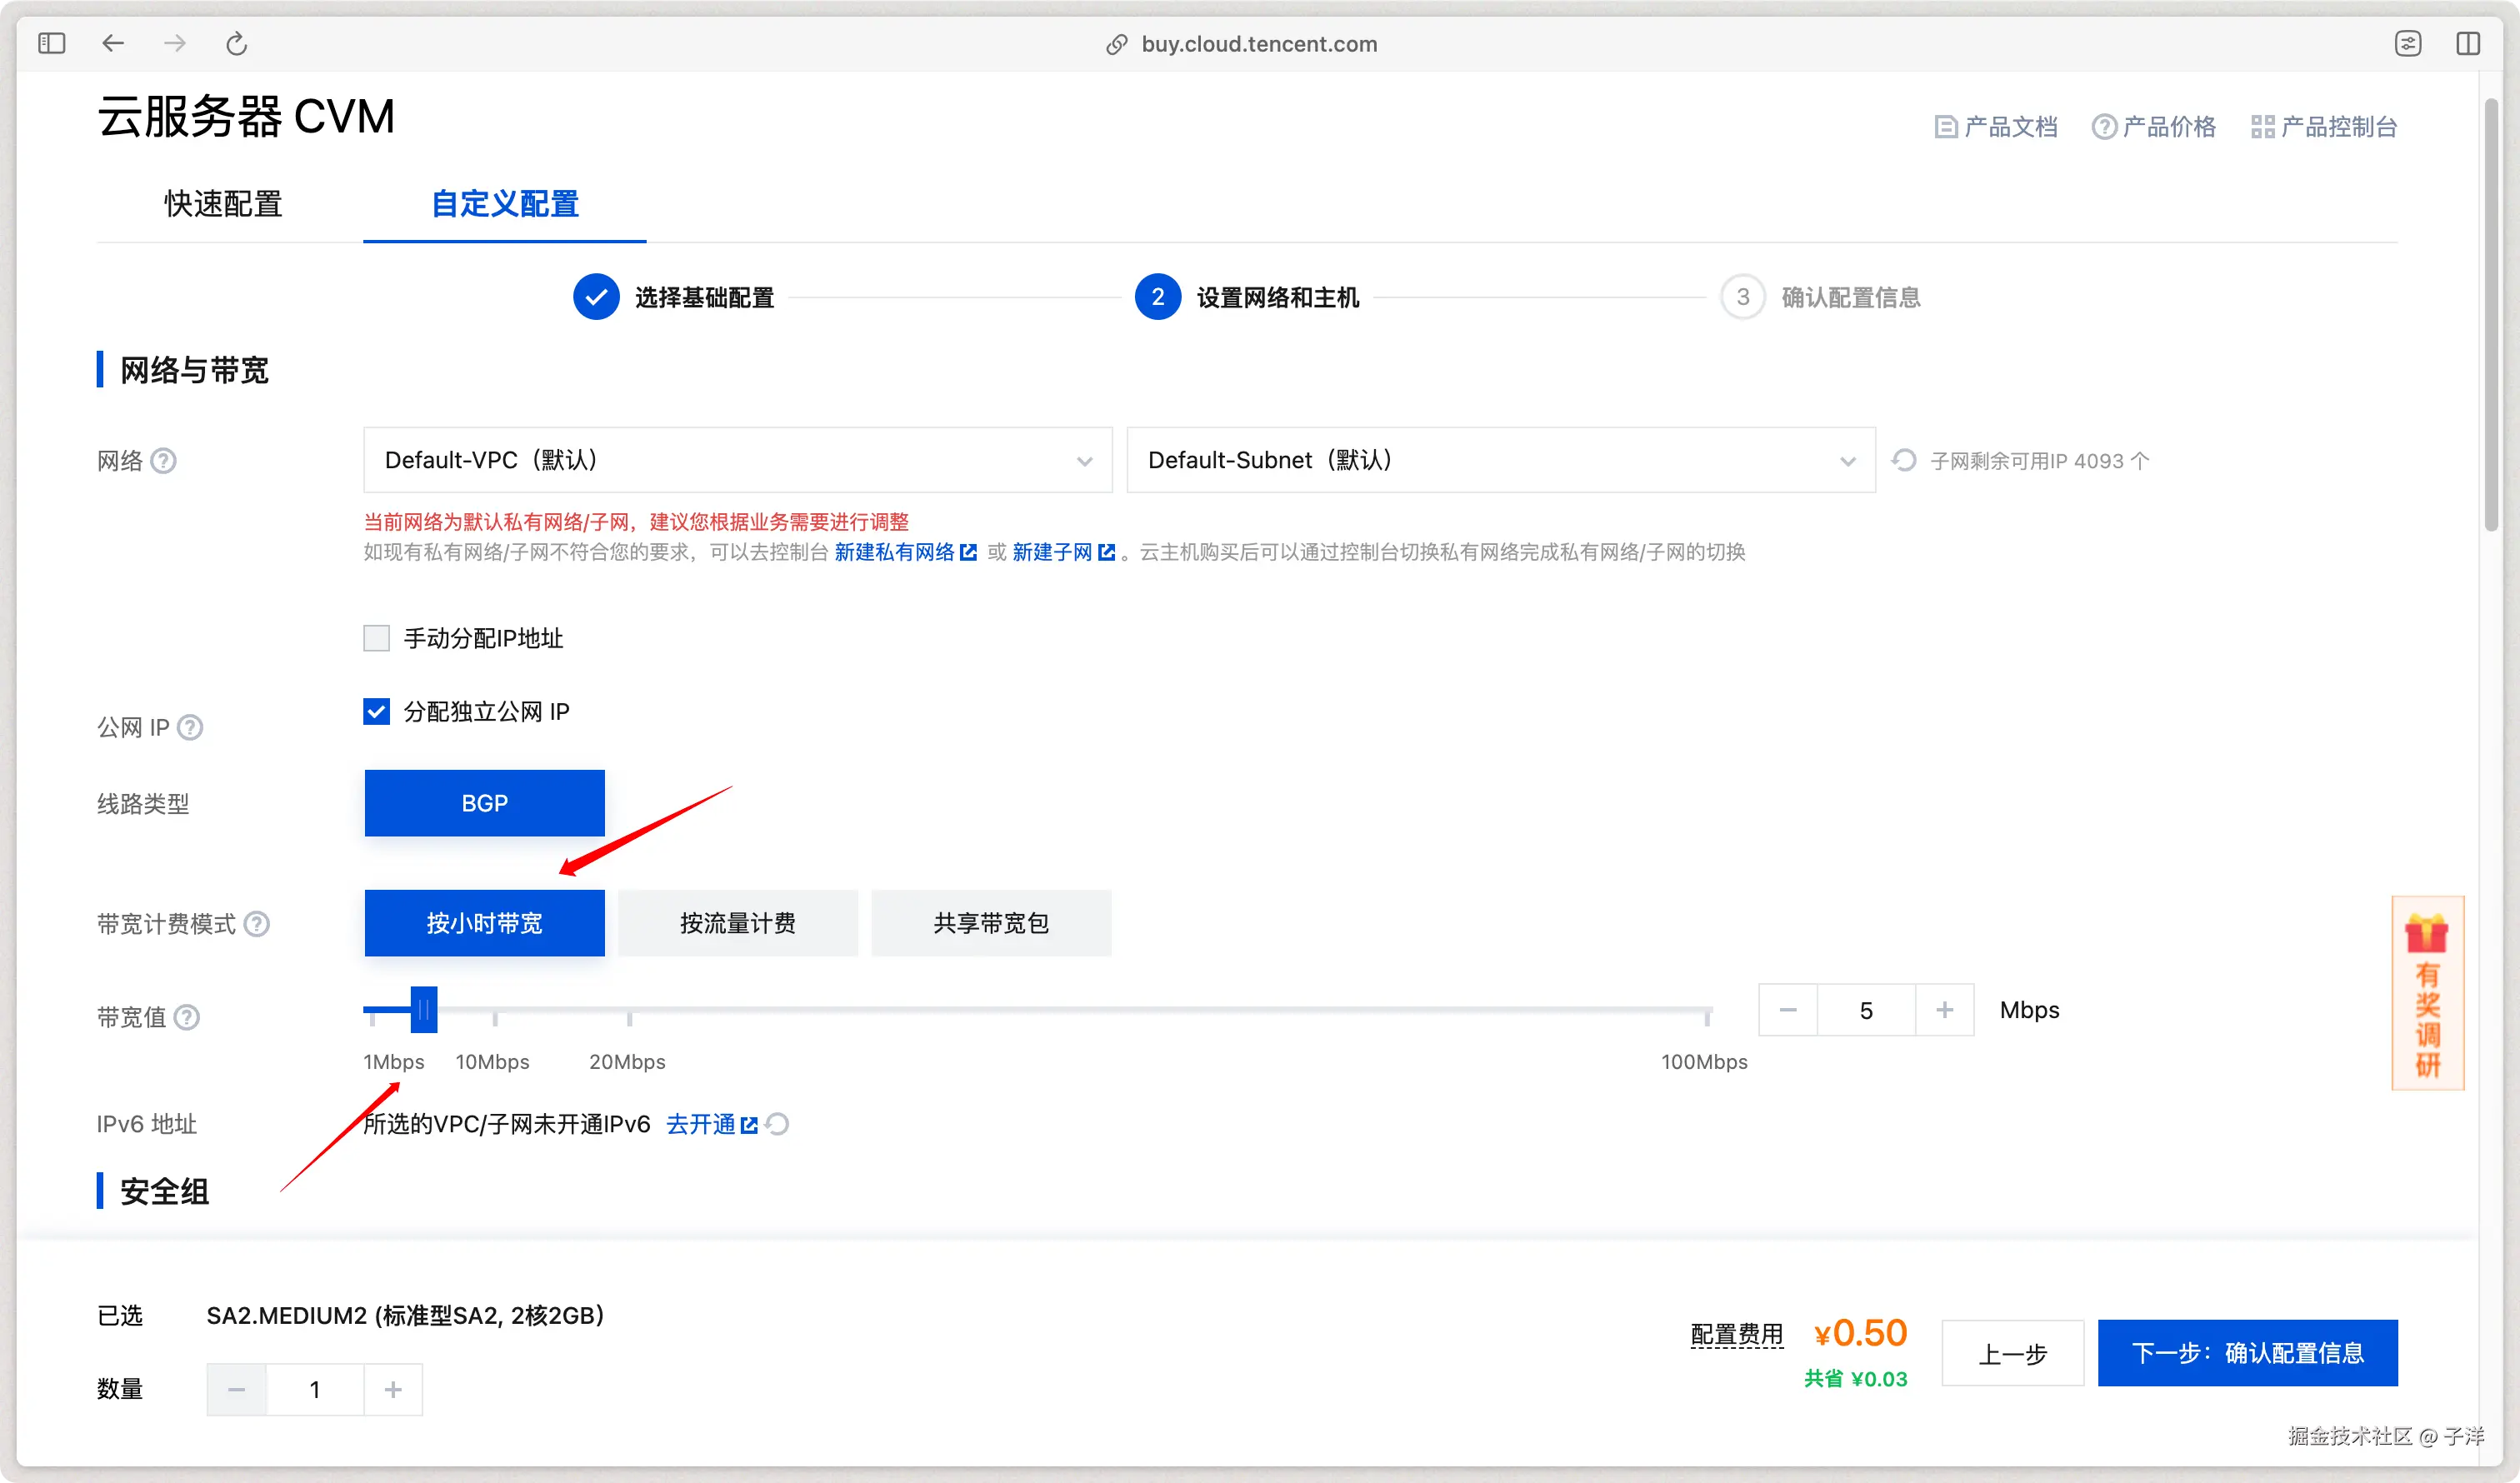This screenshot has width=2520, height=1483.
Task: Click the browser reload icon
Action: pos(236,43)
